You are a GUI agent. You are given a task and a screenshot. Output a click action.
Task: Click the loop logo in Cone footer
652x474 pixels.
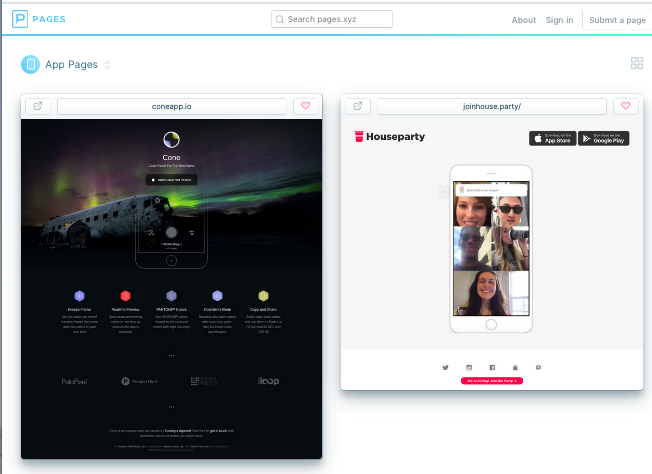268,381
